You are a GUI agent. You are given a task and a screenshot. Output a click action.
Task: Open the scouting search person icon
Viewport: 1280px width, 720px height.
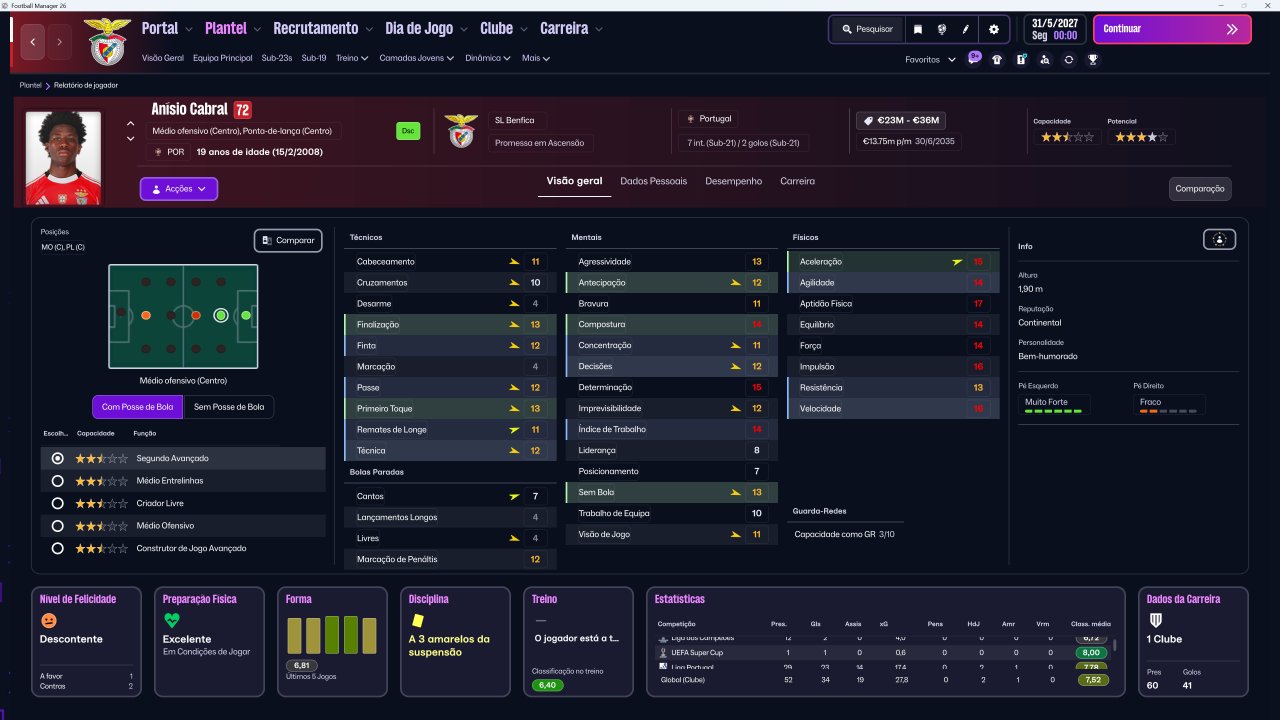coord(1045,59)
